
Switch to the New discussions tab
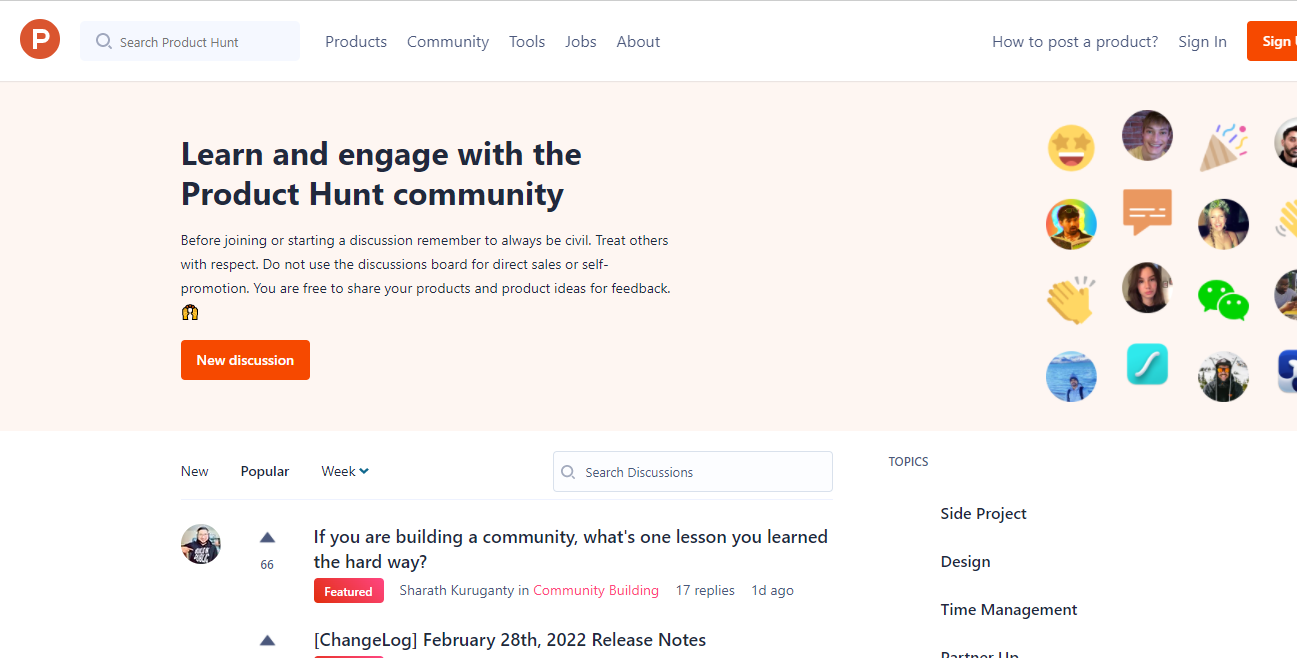pyautogui.click(x=195, y=471)
